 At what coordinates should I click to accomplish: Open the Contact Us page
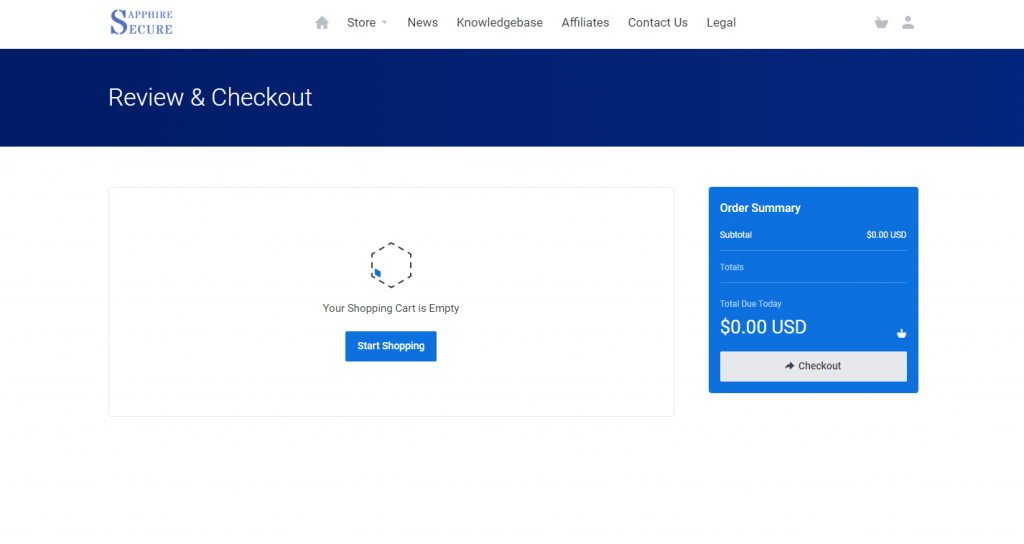click(x=658, y=23)
